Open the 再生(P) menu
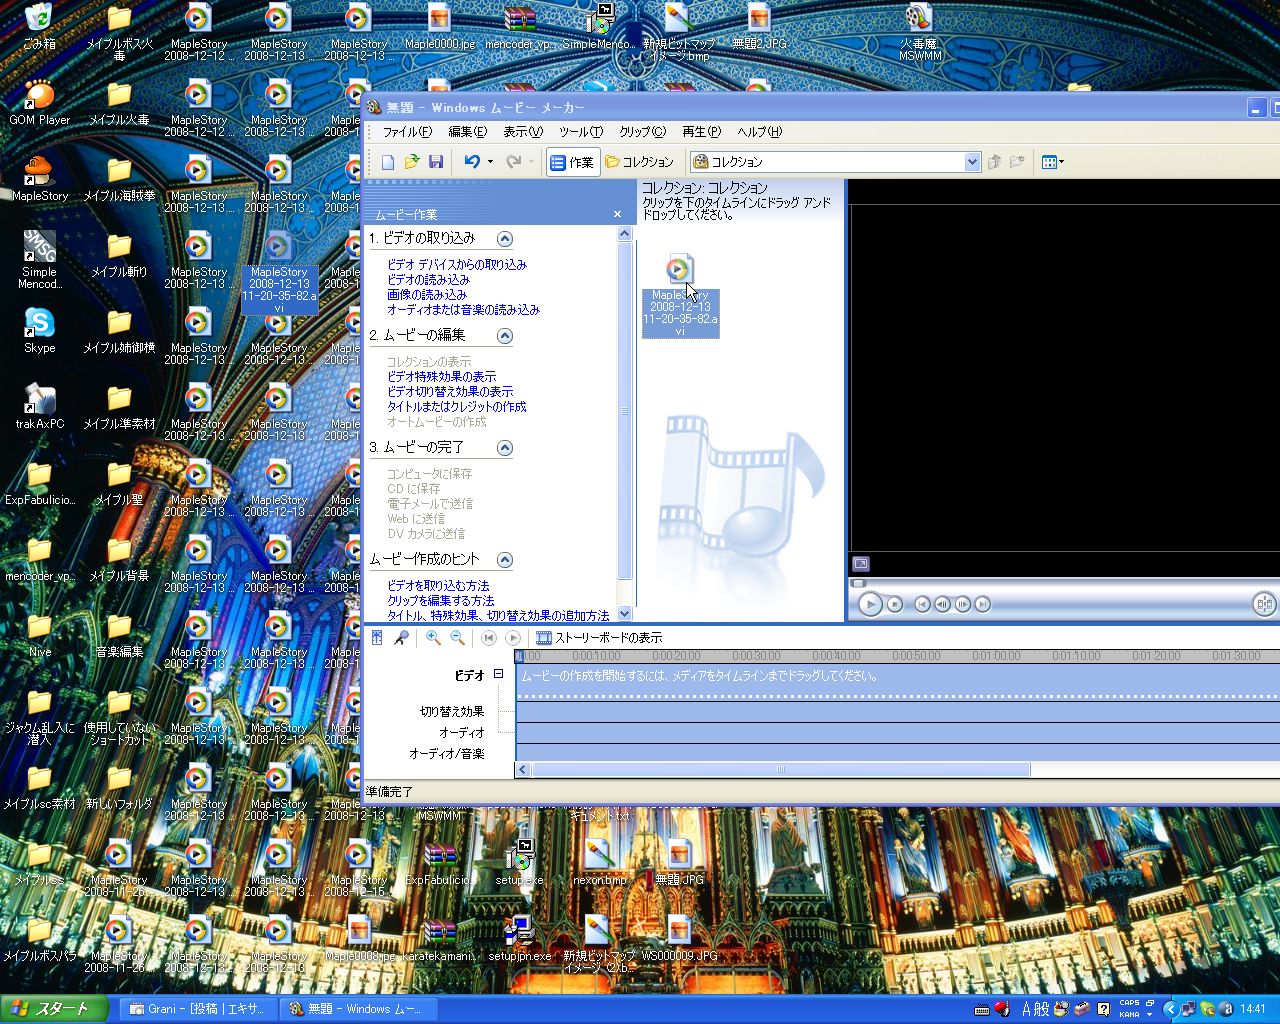 click(702, 132)
